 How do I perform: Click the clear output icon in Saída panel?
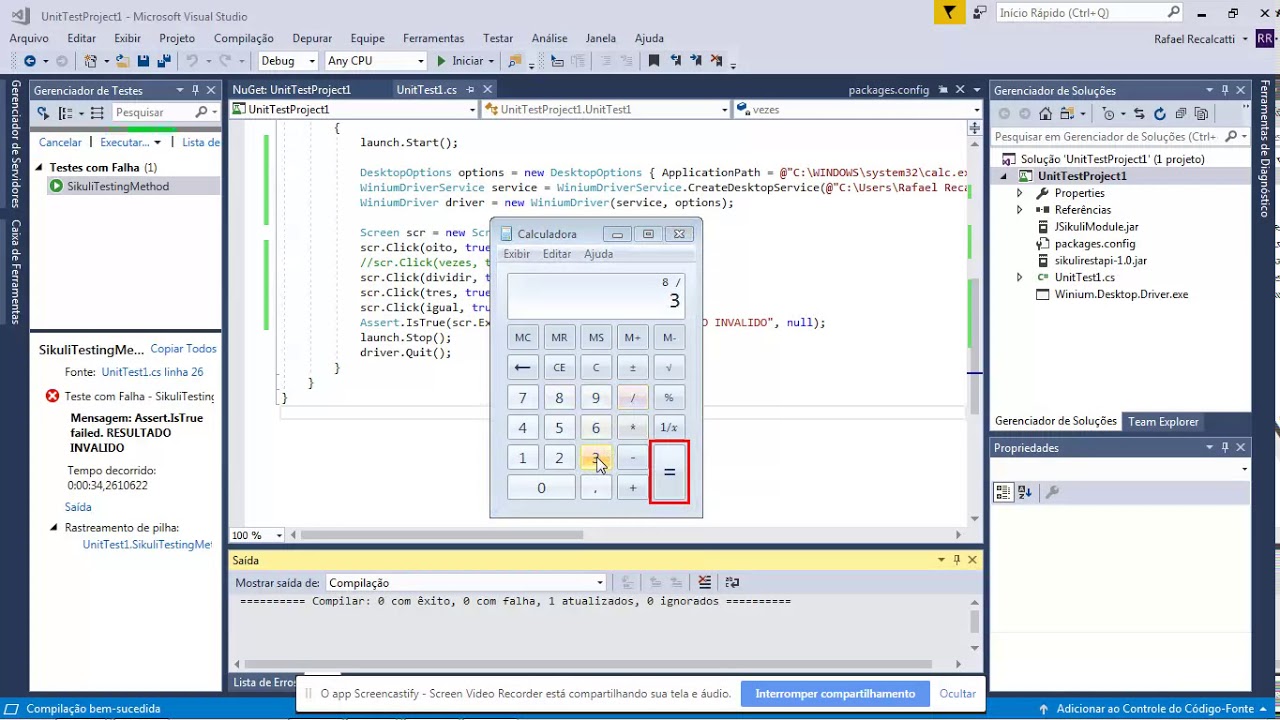click(705, 582)
